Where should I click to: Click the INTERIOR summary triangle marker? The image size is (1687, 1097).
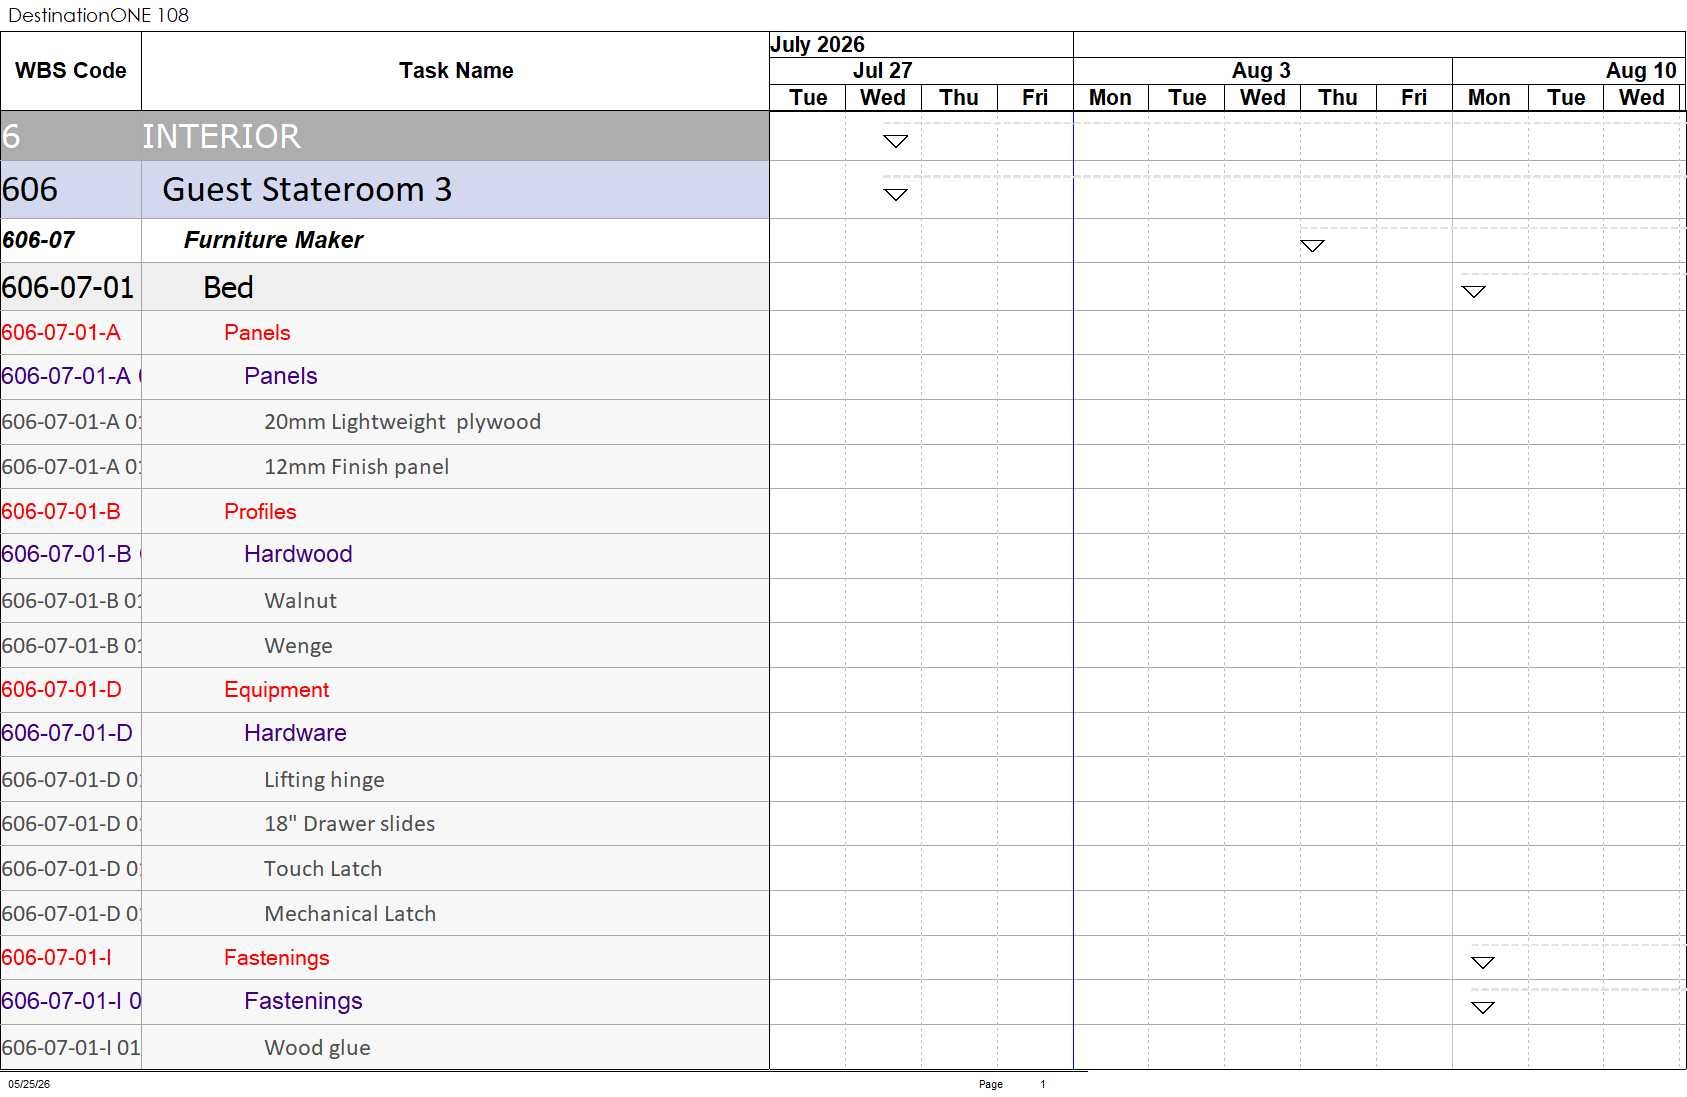click(895, 141)
